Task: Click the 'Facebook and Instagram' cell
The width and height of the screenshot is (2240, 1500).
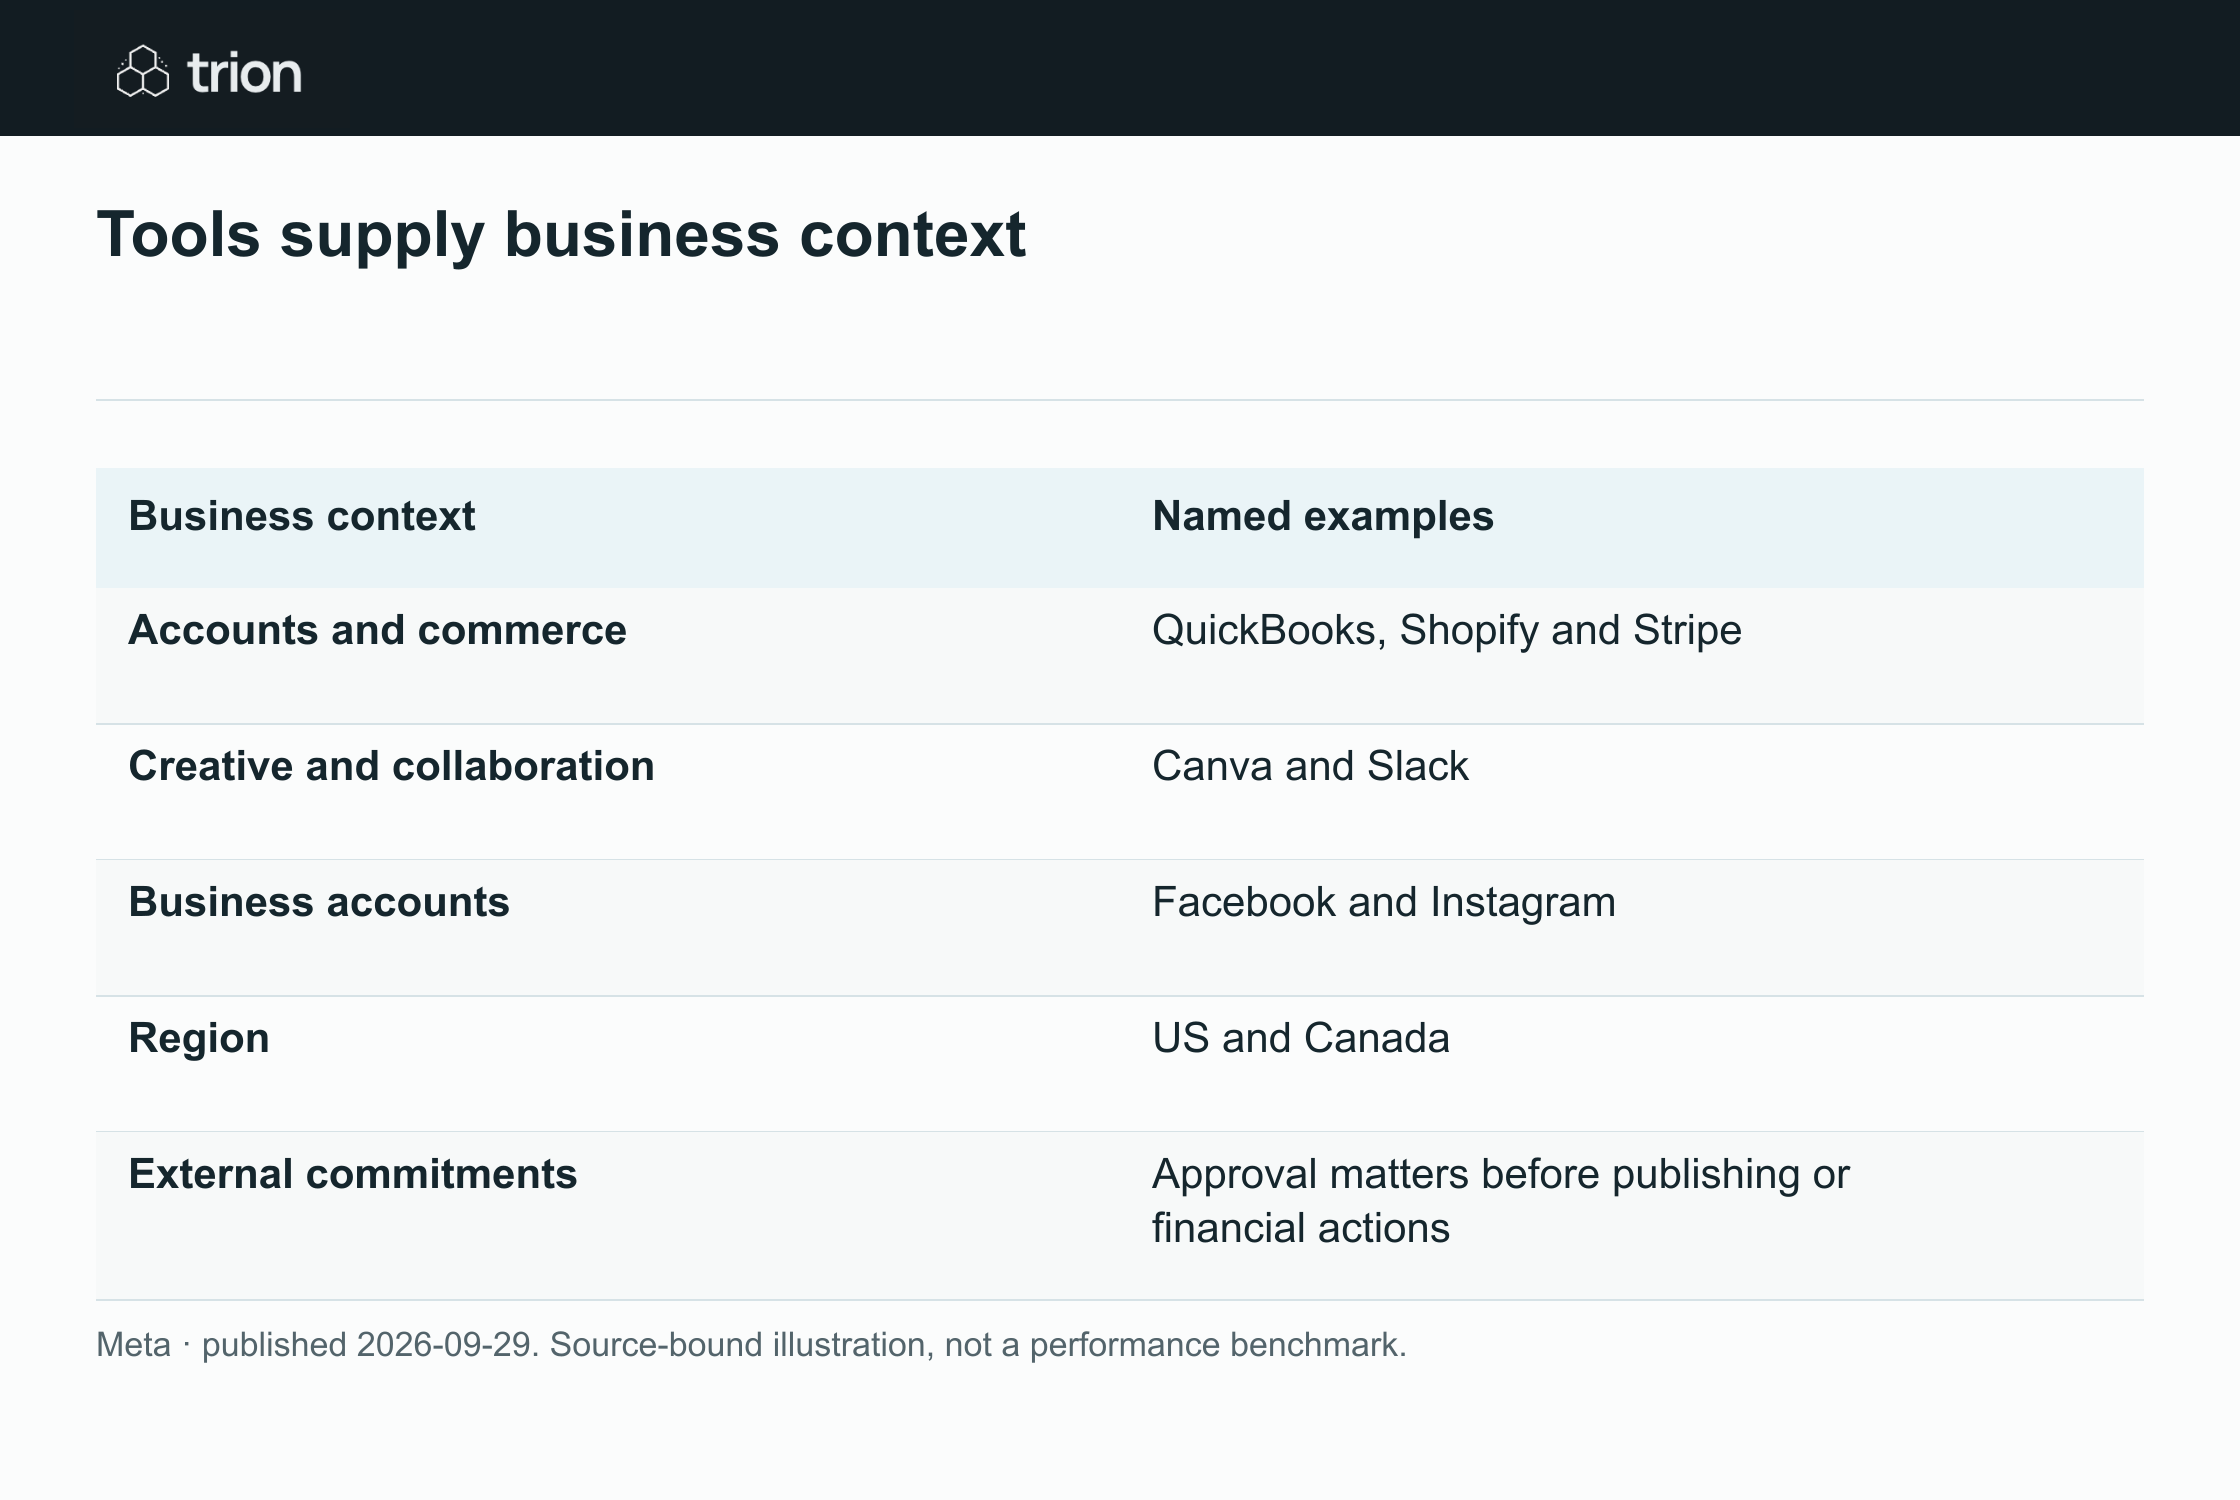Action: 1384,903
